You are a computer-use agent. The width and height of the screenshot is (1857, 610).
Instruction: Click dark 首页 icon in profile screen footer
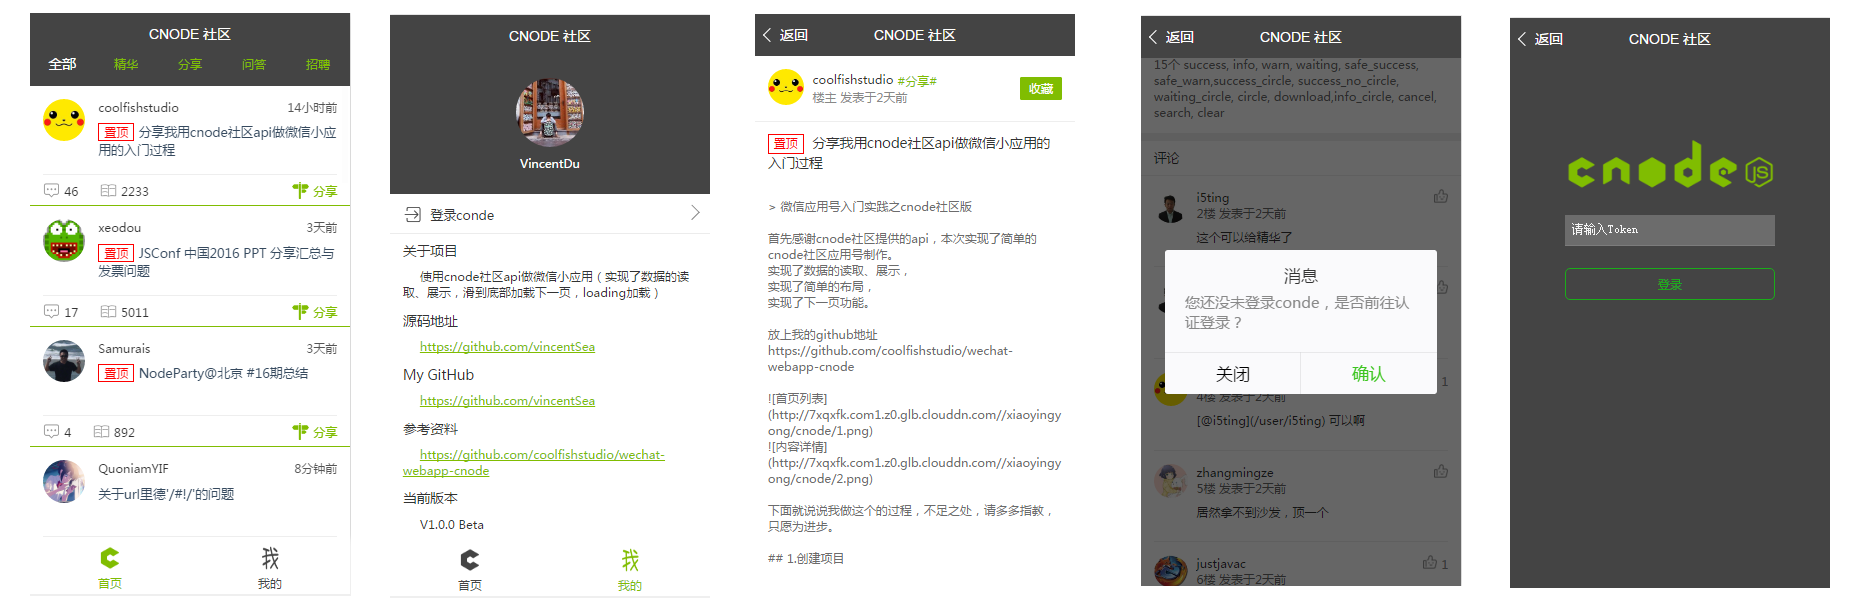pyautogui.click(x=470, y=560)
